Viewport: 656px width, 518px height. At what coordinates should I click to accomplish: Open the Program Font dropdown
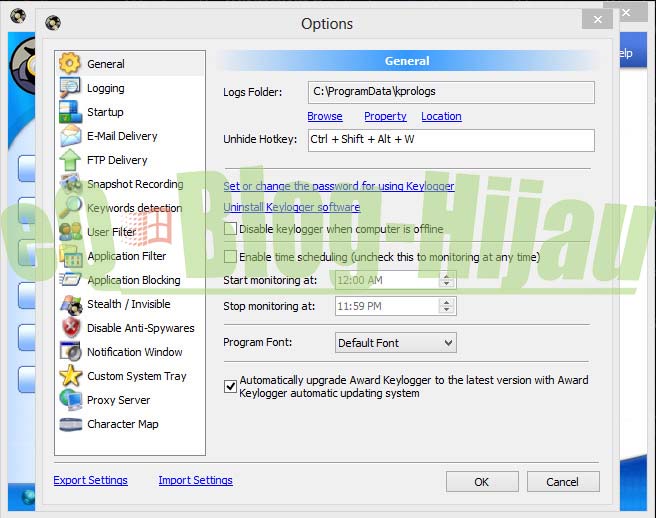pyautogui.click(x=395, y=343)
